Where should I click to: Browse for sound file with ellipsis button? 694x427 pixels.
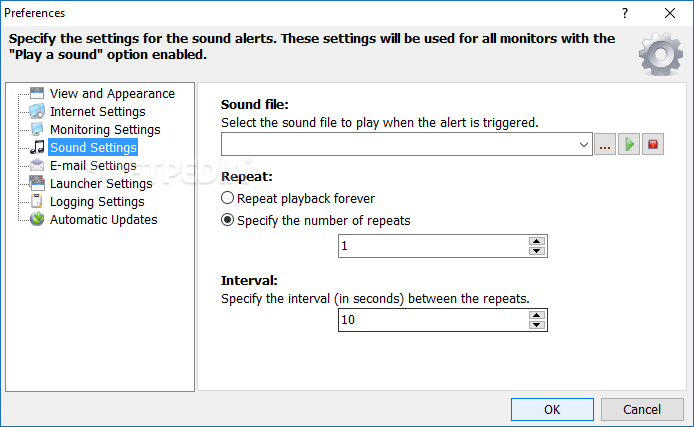604,145
